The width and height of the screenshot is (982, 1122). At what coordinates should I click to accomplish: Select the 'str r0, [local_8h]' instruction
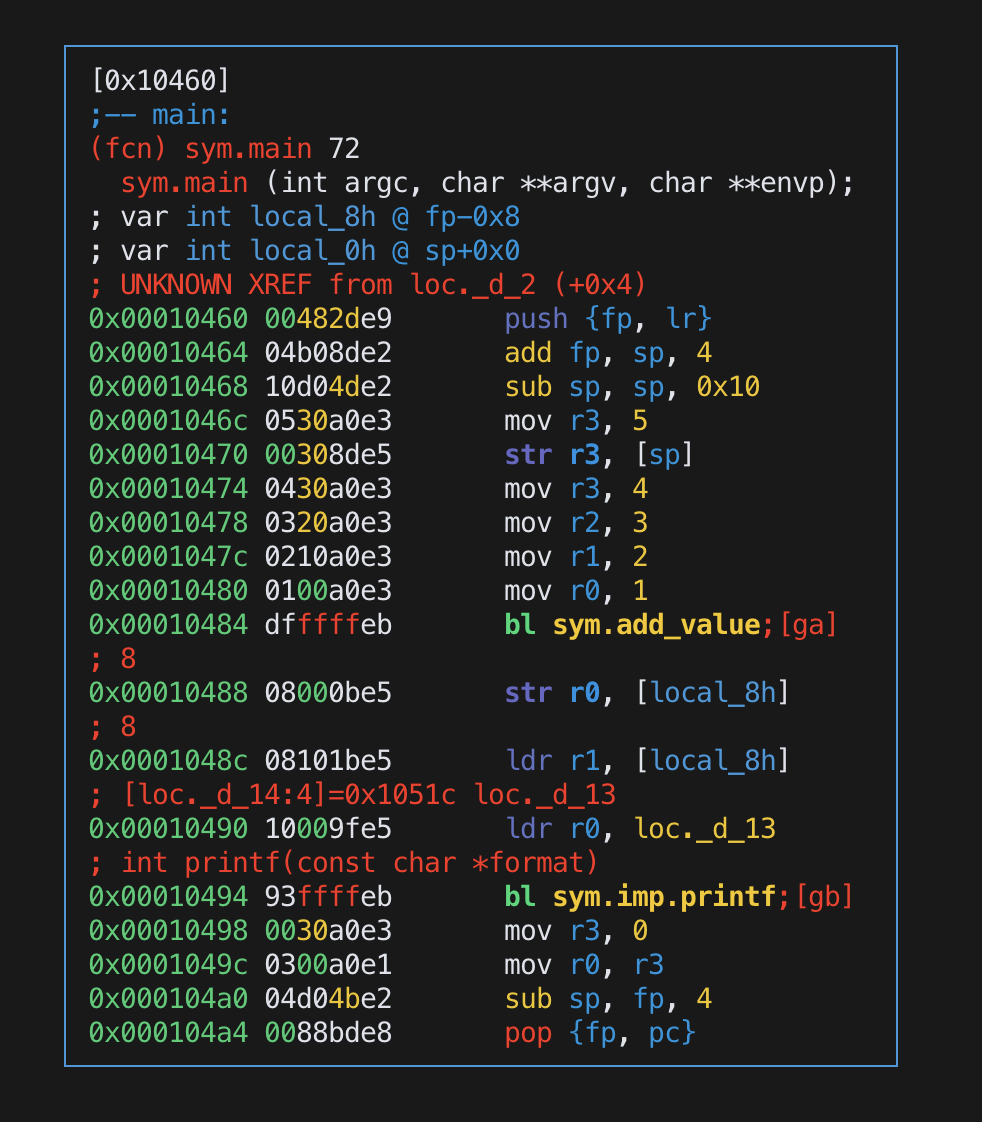[x=647, y=693]
